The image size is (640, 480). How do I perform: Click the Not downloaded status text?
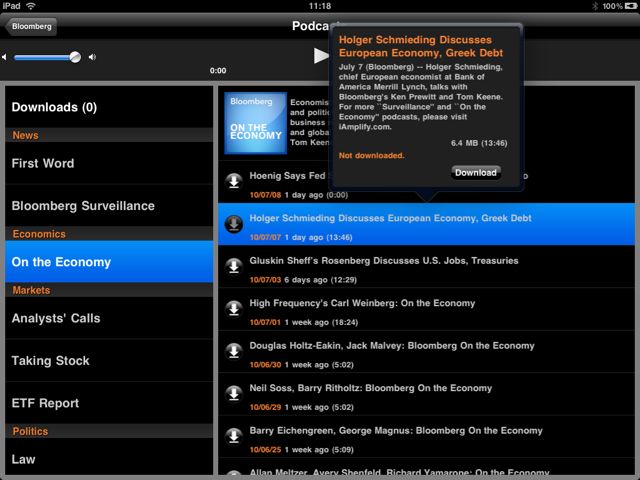pos(371,156)
